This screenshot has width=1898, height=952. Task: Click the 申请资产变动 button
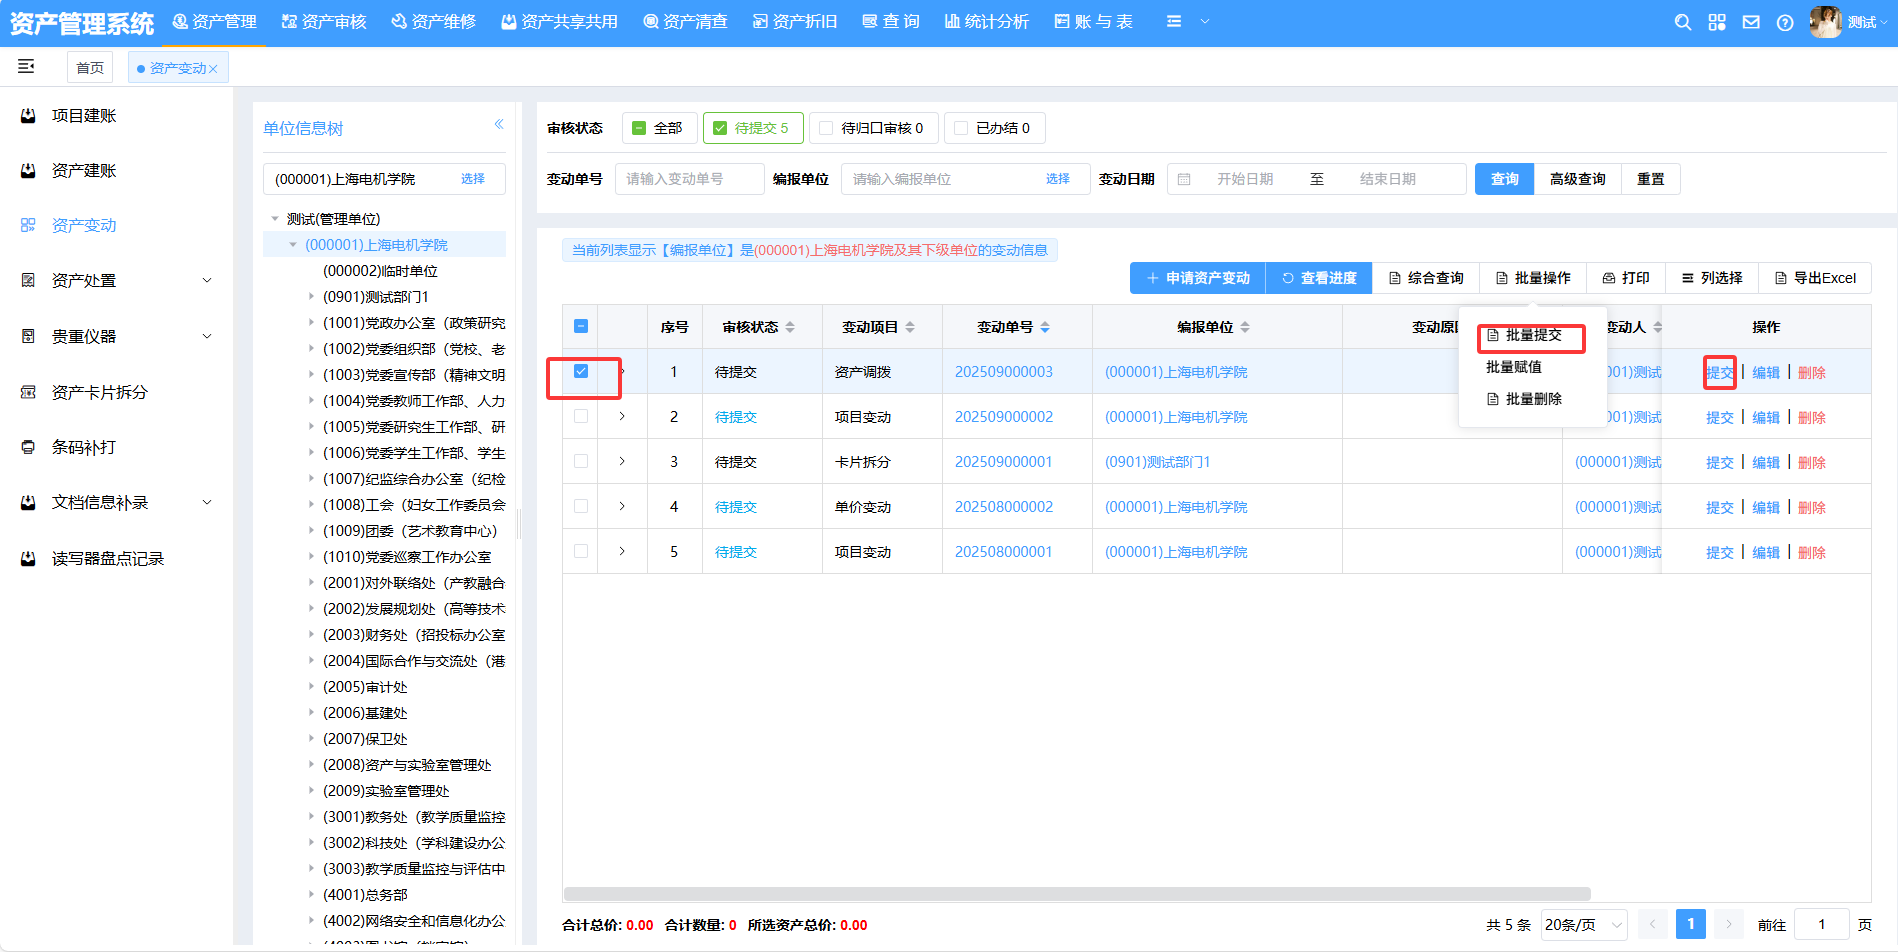(1197, 278)
